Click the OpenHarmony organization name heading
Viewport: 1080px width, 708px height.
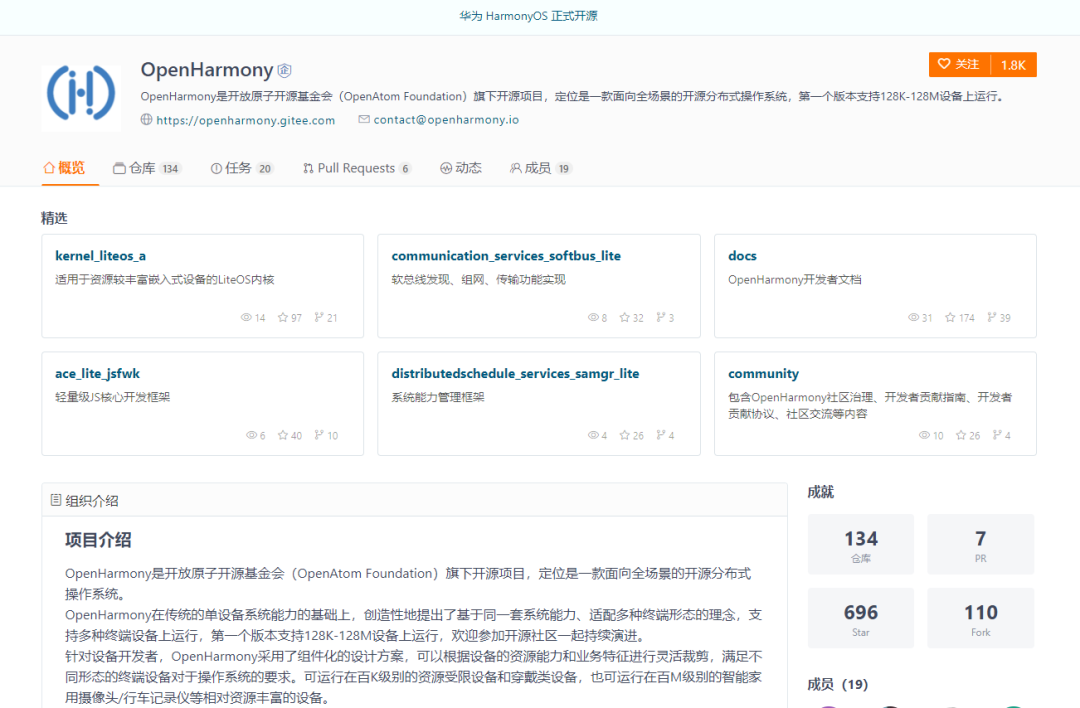tap(207, 70)
